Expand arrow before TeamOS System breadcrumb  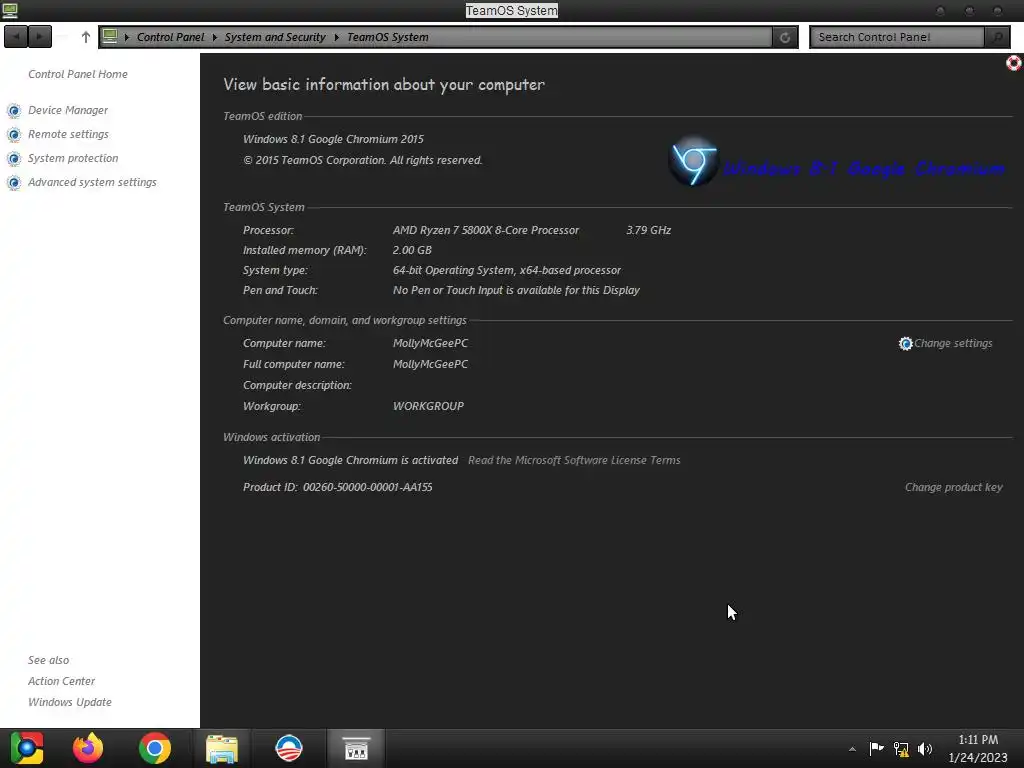coord(336,37)
